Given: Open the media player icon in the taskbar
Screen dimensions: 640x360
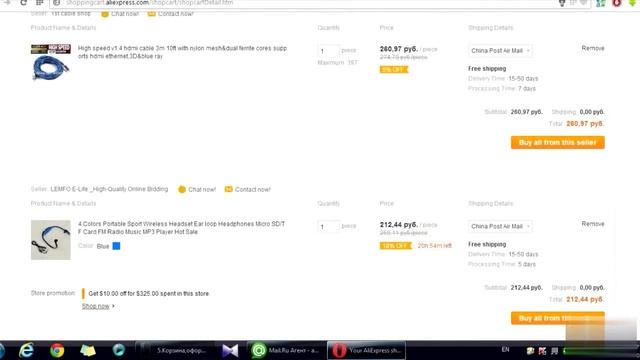Looking at the screenshot, I should 119,350.
